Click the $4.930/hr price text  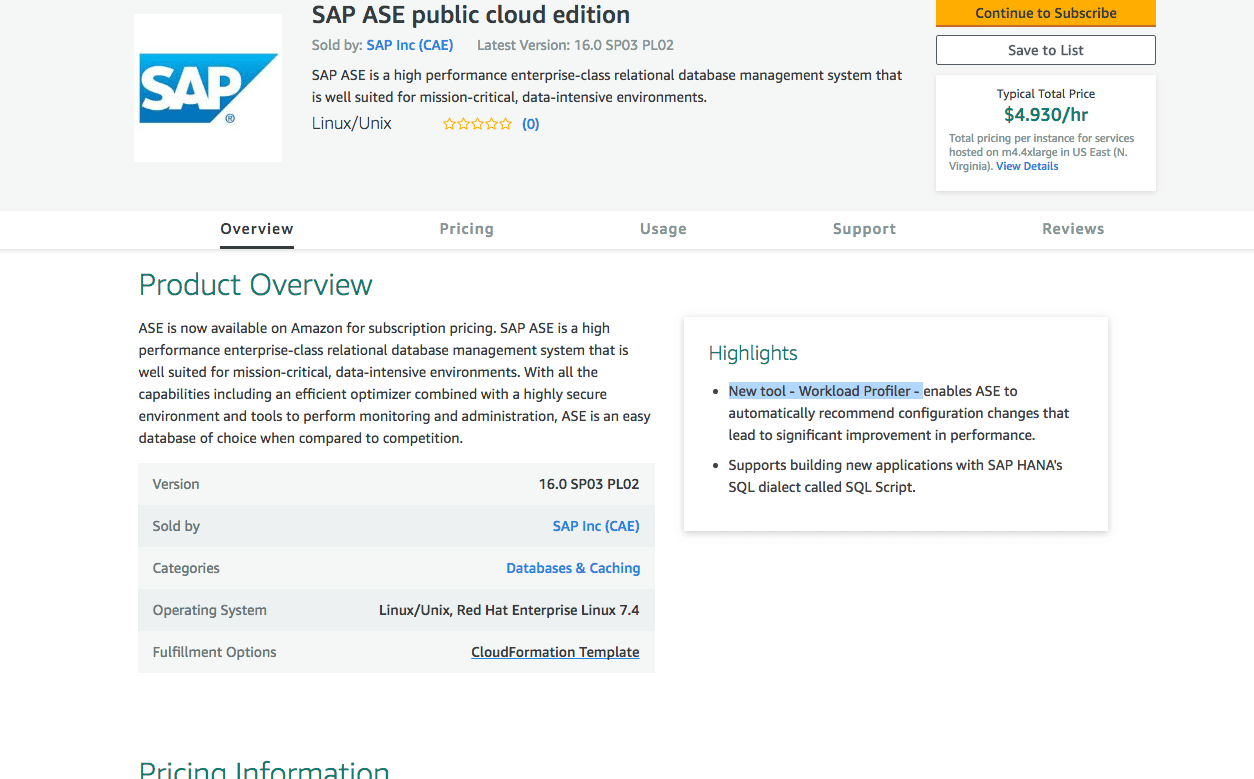pos(1046,115)
